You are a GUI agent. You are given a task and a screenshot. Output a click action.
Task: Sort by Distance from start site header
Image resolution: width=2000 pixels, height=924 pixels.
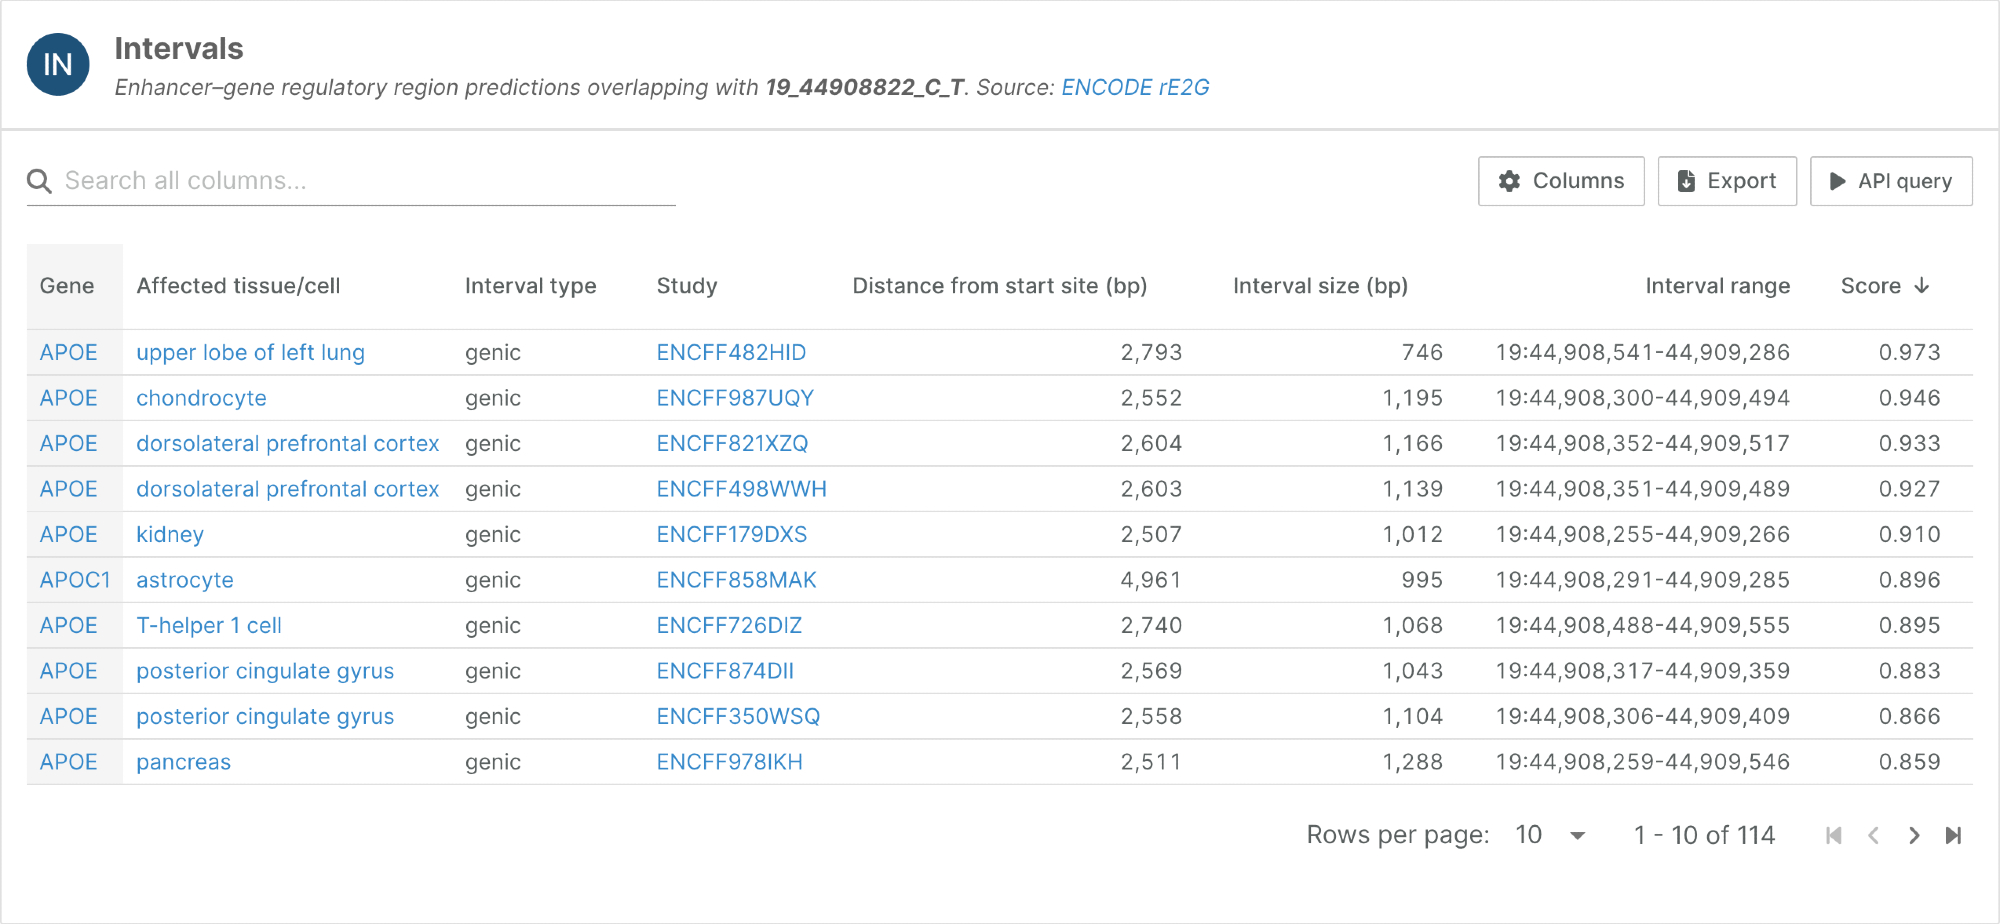(999, 286)
